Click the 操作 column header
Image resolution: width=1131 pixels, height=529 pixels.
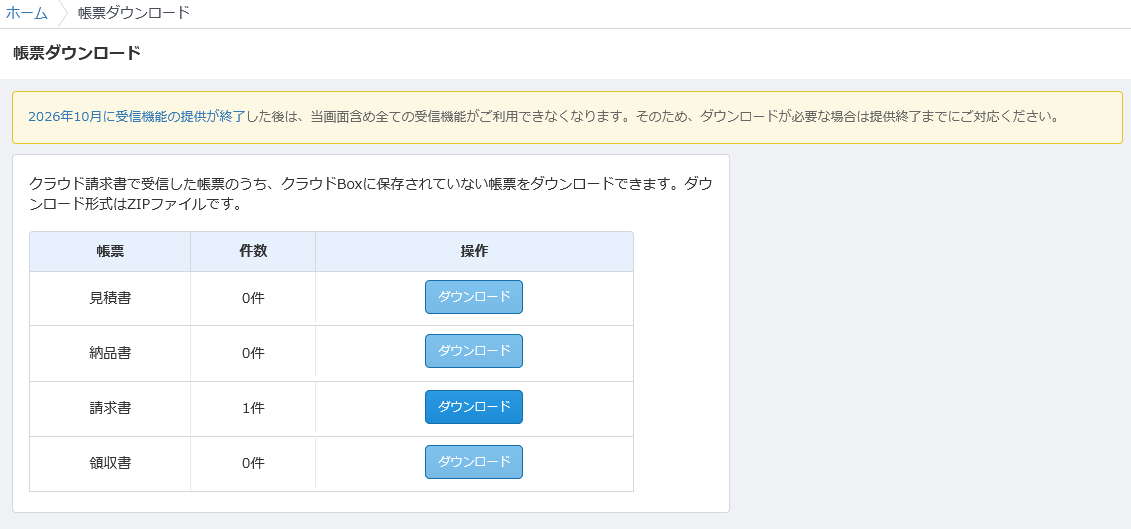point(474,252)
